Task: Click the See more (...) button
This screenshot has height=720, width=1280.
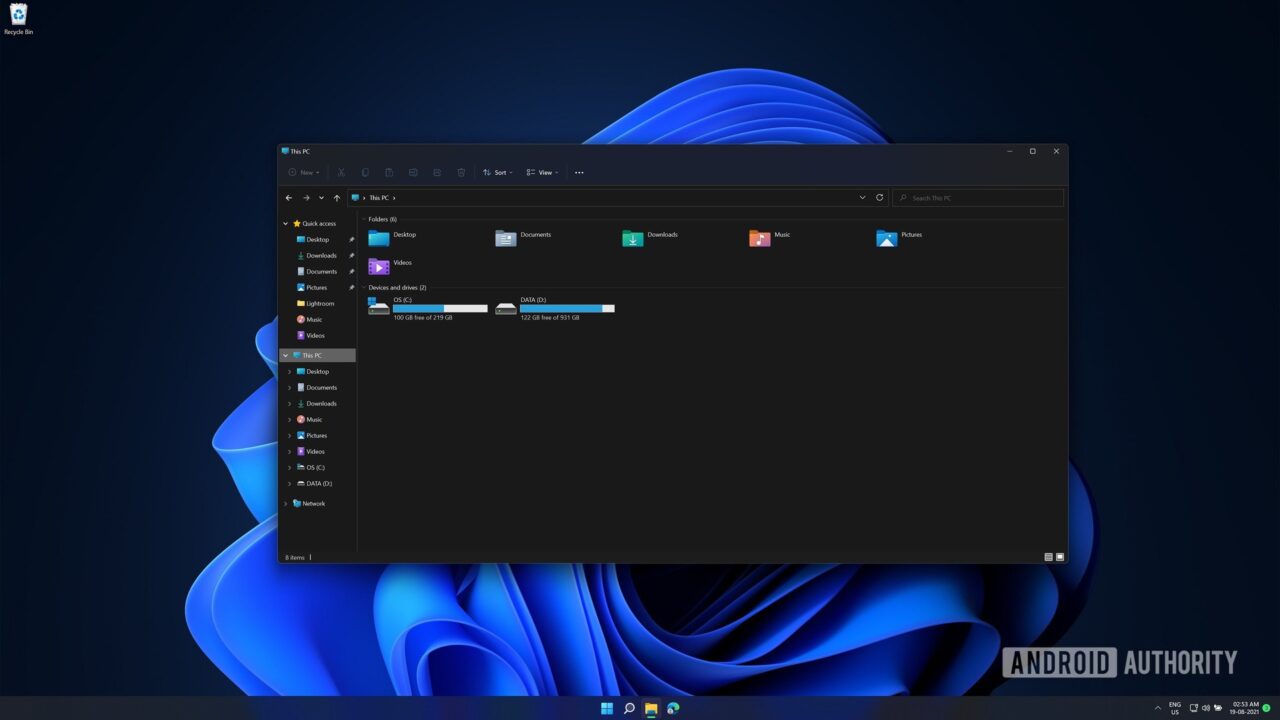Action: point(579,172)
